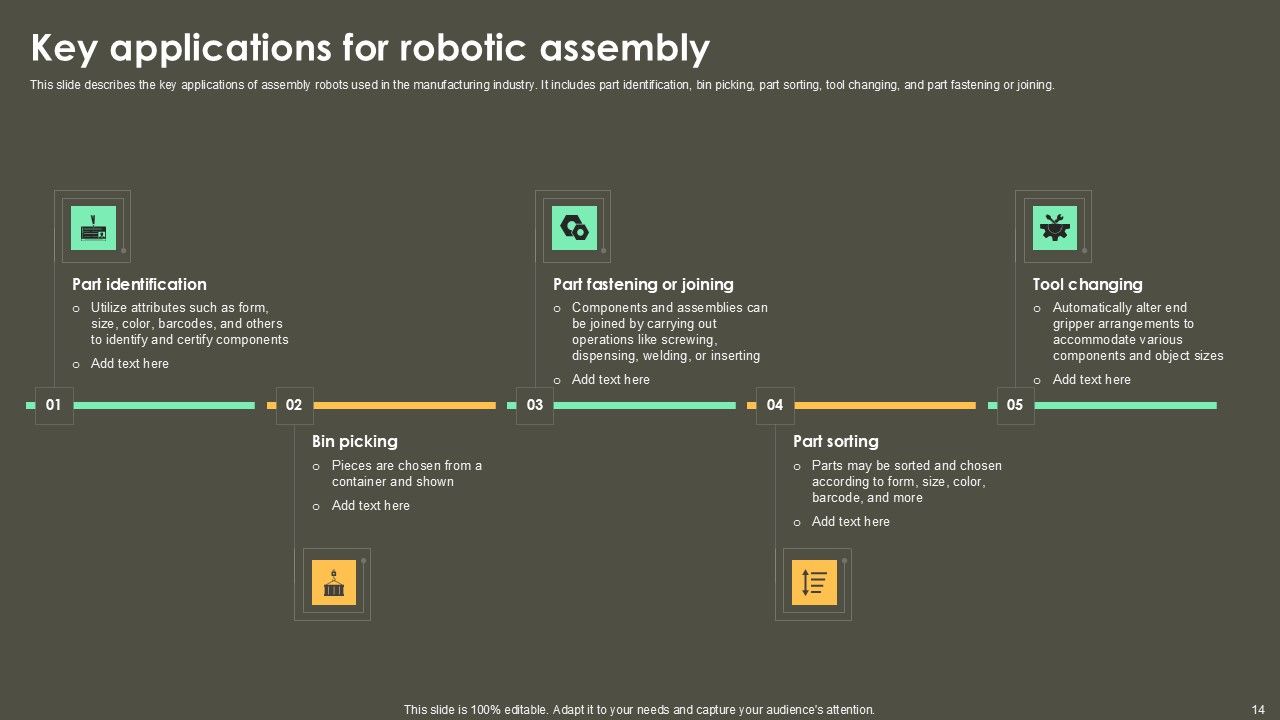Click the Part sorting arrows icon
The image size is (1280, 720).
pyautogui.click(x=814, y=583)
